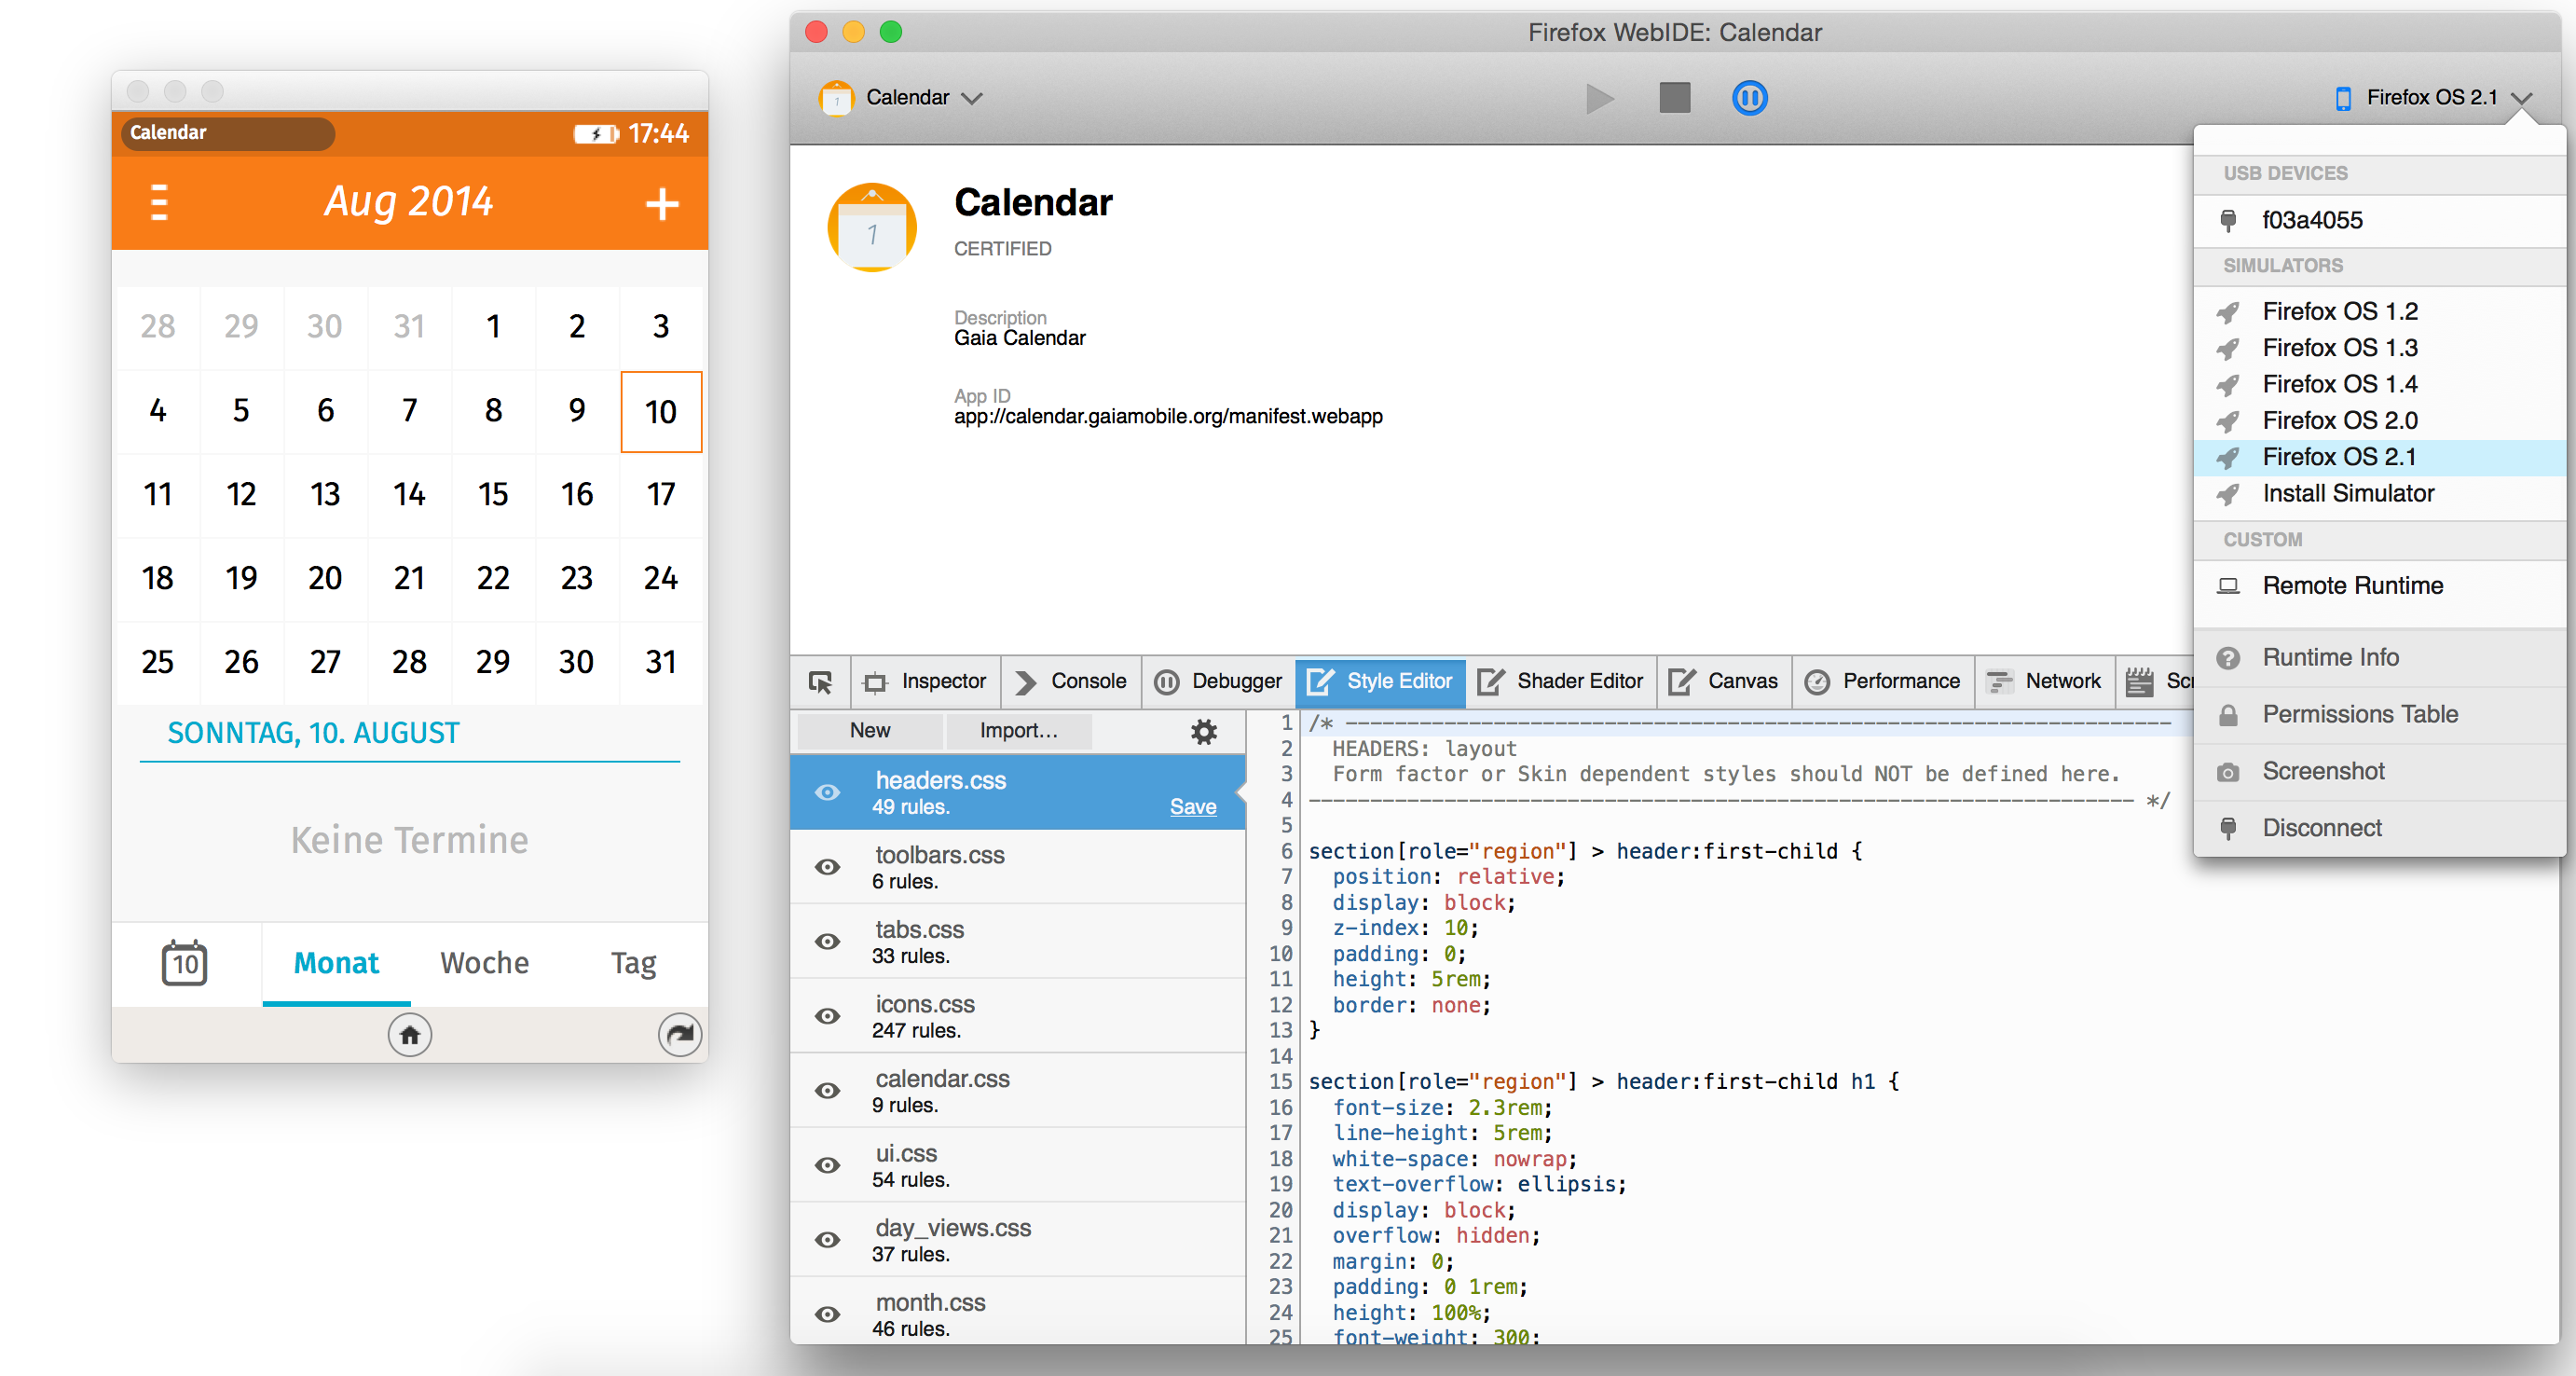Select day 15 in calendar grid

tap(493, 494)
